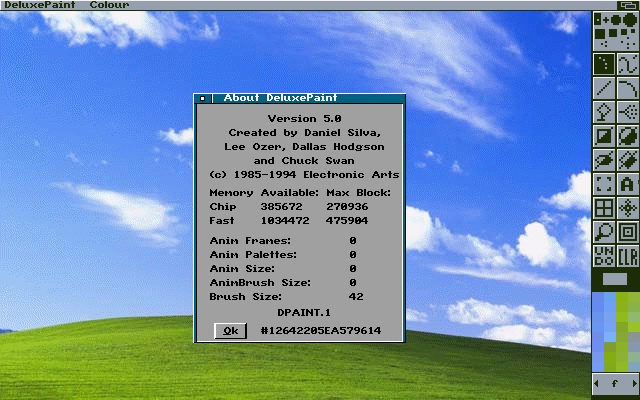Open the DeluxePaint menu
Screen dimensions: 640x400
(x=39, y=5)
